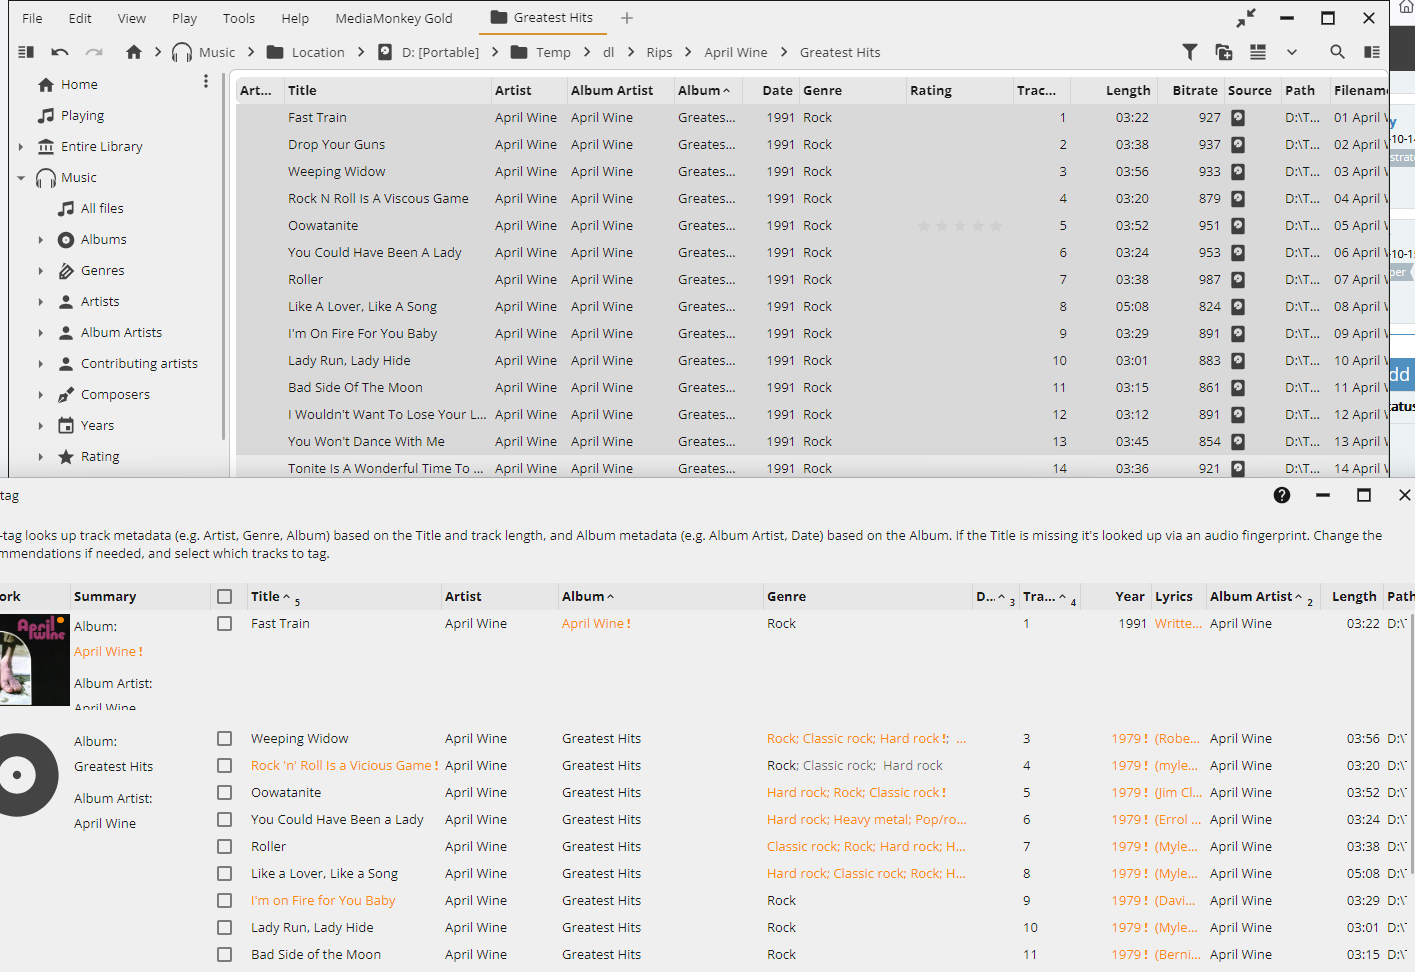This screenshot has width=1415, height=972.
Task: Check the Weeping Widow track checkbox
Action: pyautogui.click(x=225, y=739)
